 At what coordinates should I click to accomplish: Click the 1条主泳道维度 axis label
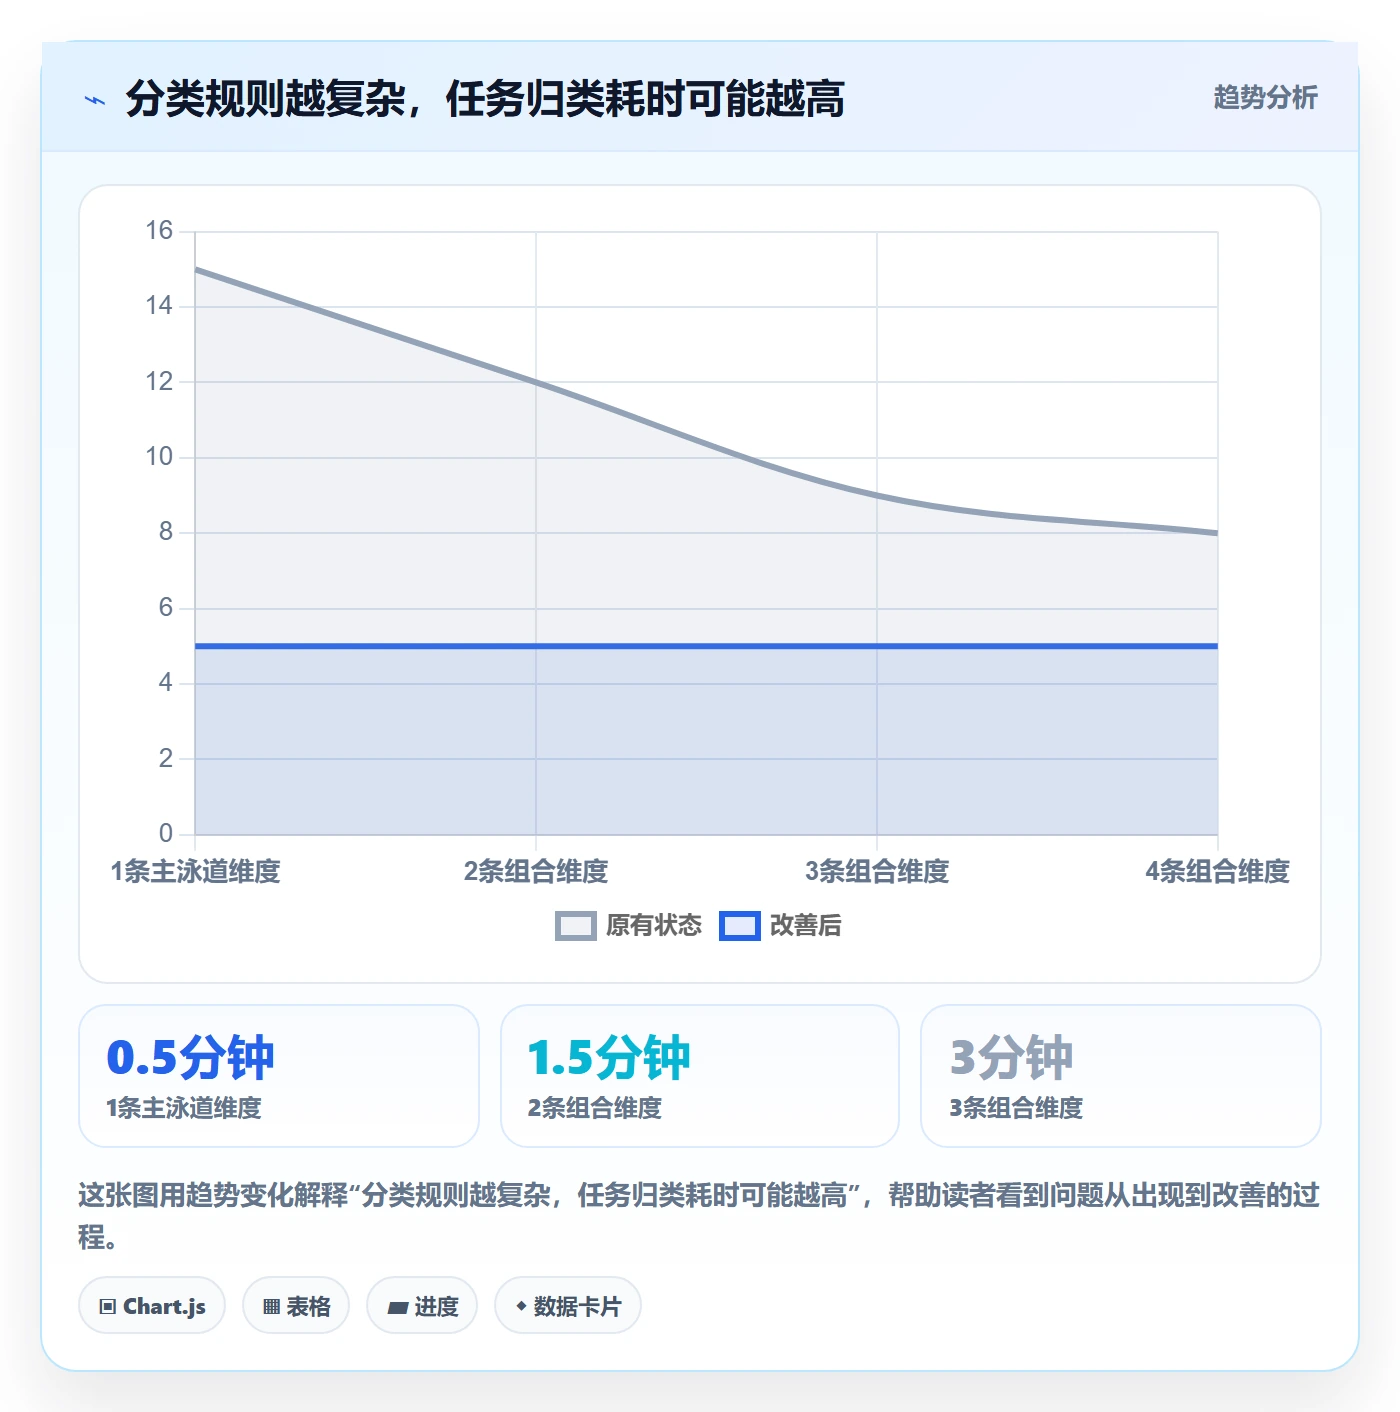tap(196, 872)
